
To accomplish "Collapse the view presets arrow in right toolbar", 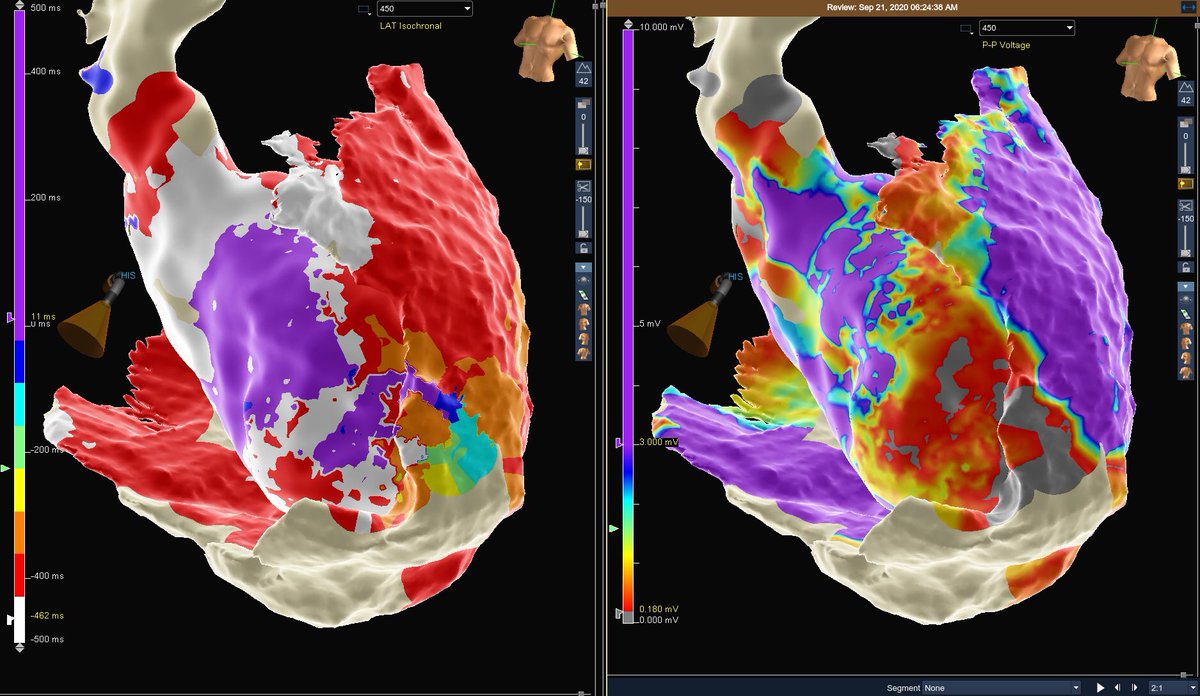I will click(1186, 286).
